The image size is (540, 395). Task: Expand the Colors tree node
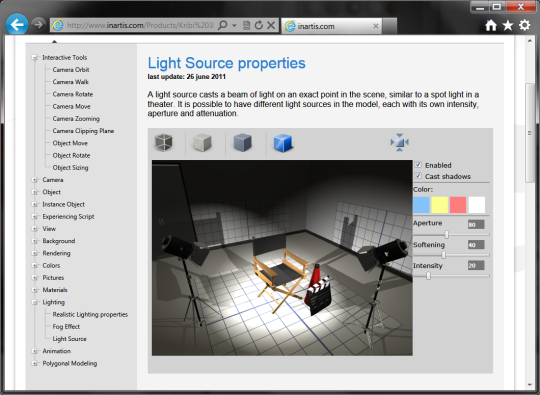point(34,266)
